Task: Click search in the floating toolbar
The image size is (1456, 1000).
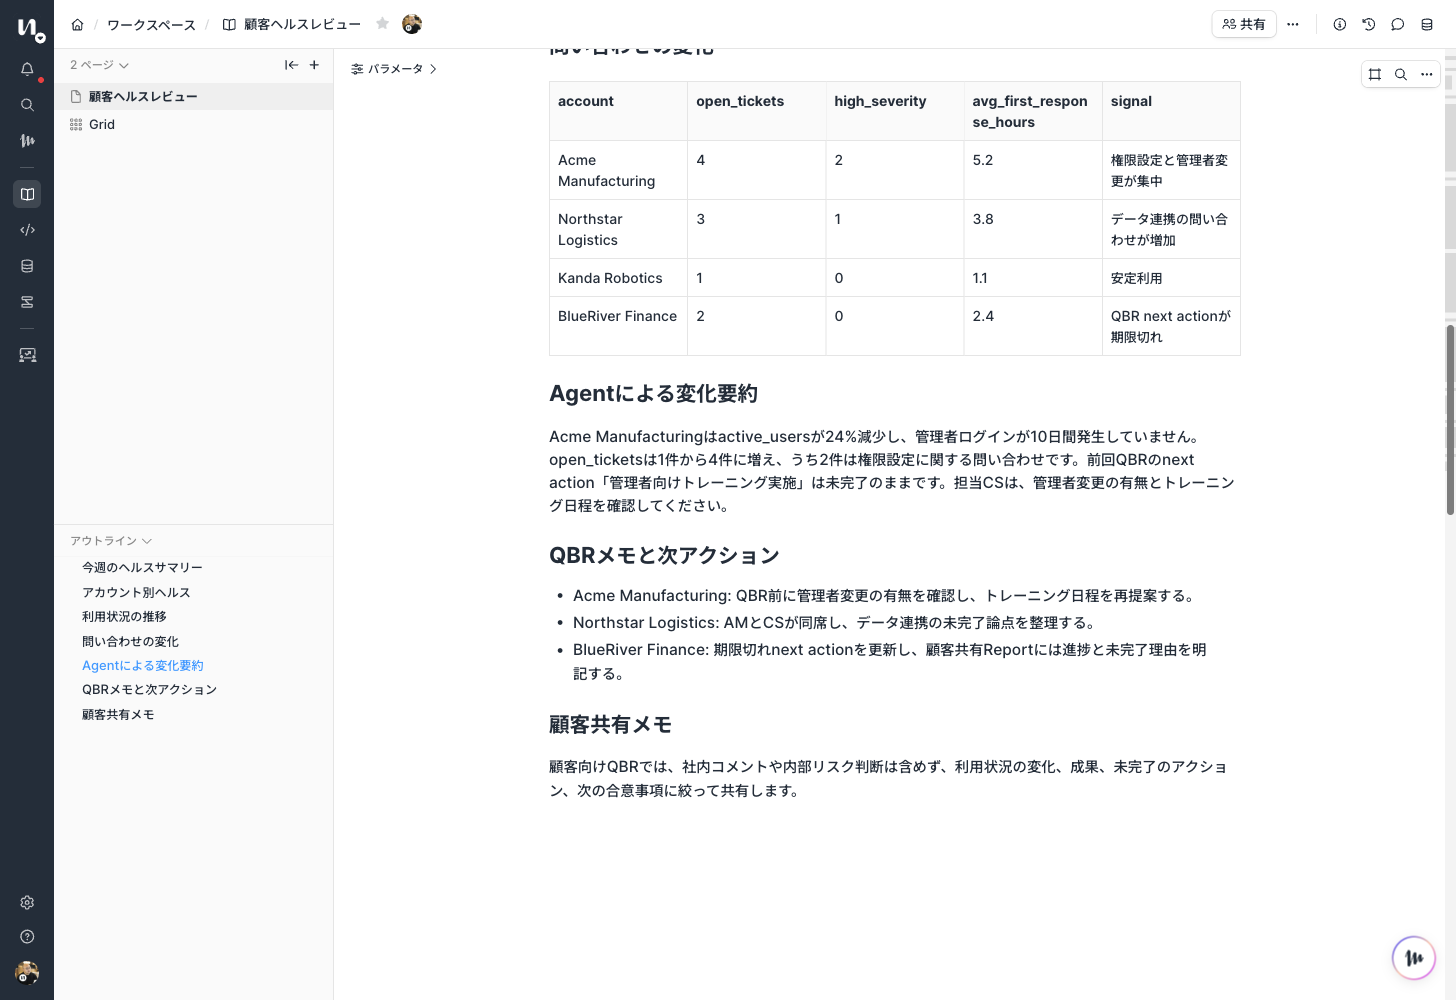Action: 1401,74
